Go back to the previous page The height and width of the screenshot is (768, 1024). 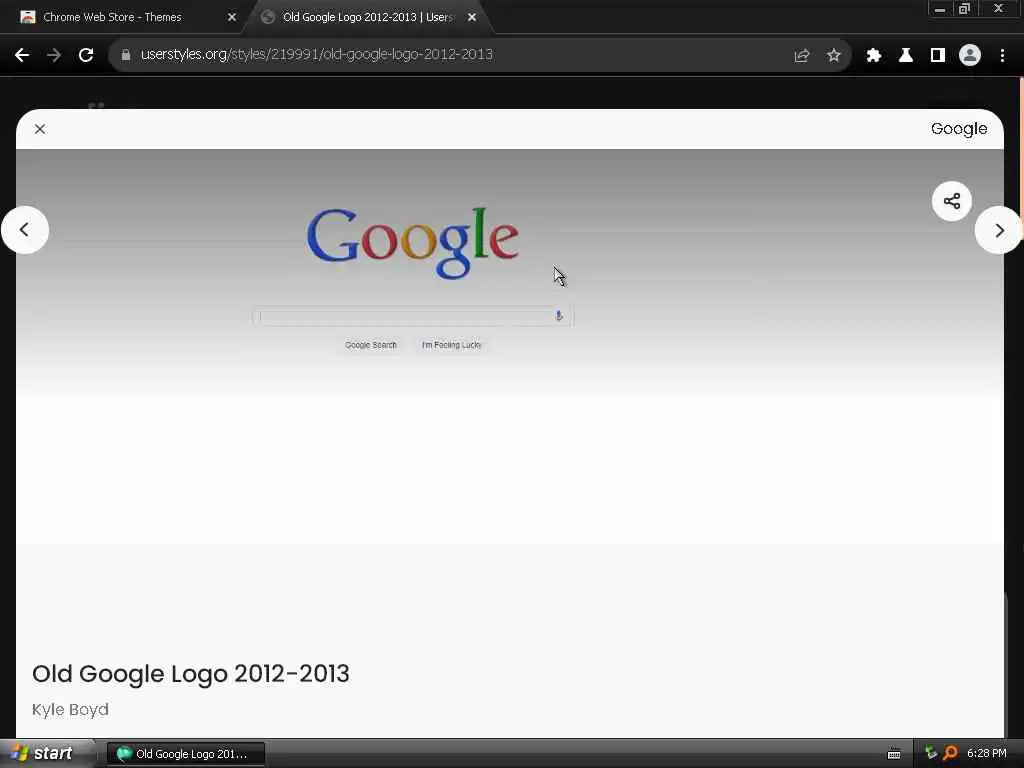click(x=22, y=56)
